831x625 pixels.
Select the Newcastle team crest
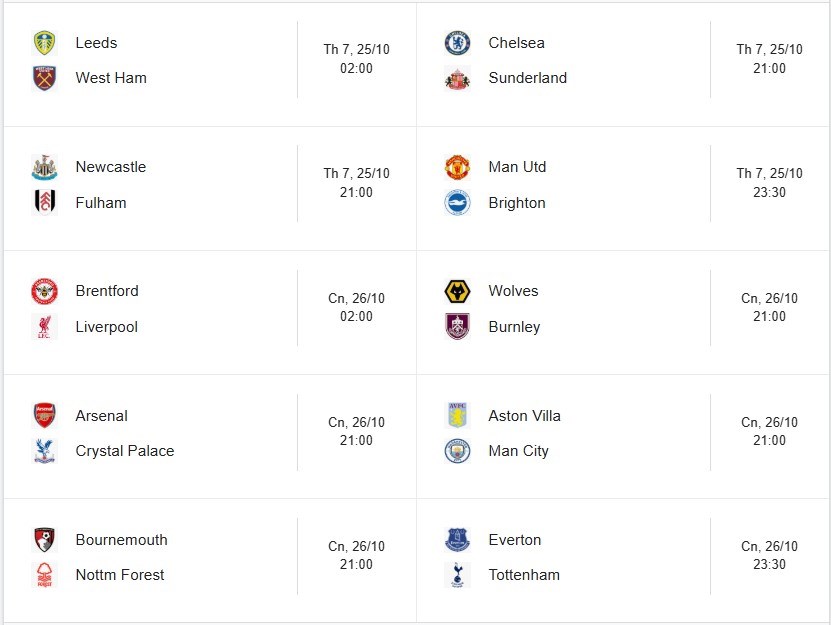point(44,167)
